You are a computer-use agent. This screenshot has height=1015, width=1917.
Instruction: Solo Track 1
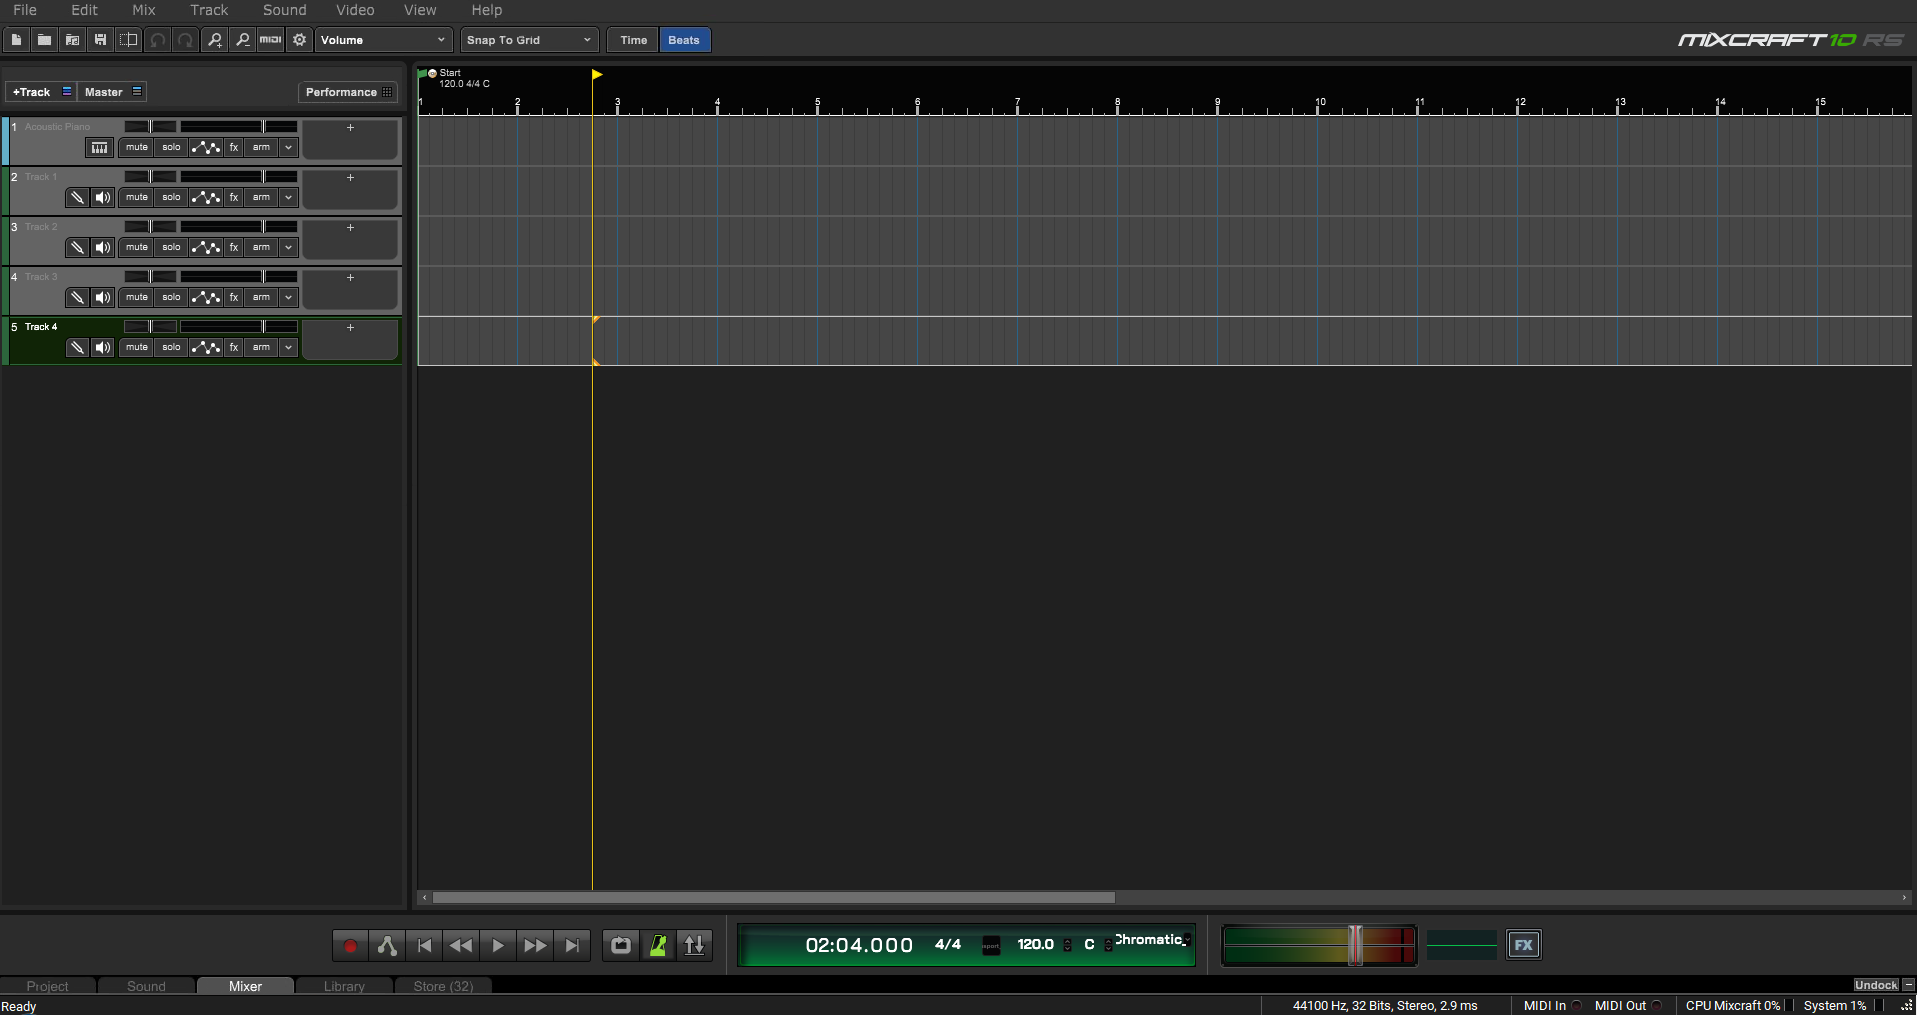click(172, 197)
